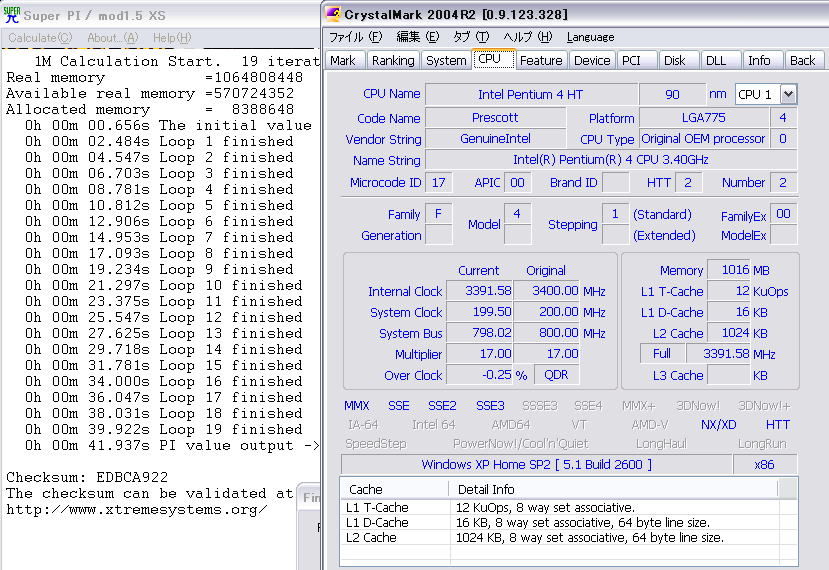Select the CPU tab
The image size is (829, 570).
coord(492,59)
